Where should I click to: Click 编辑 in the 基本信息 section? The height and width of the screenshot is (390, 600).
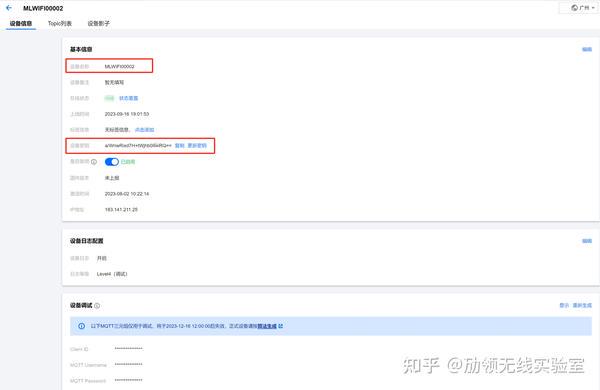pos(587,49)
